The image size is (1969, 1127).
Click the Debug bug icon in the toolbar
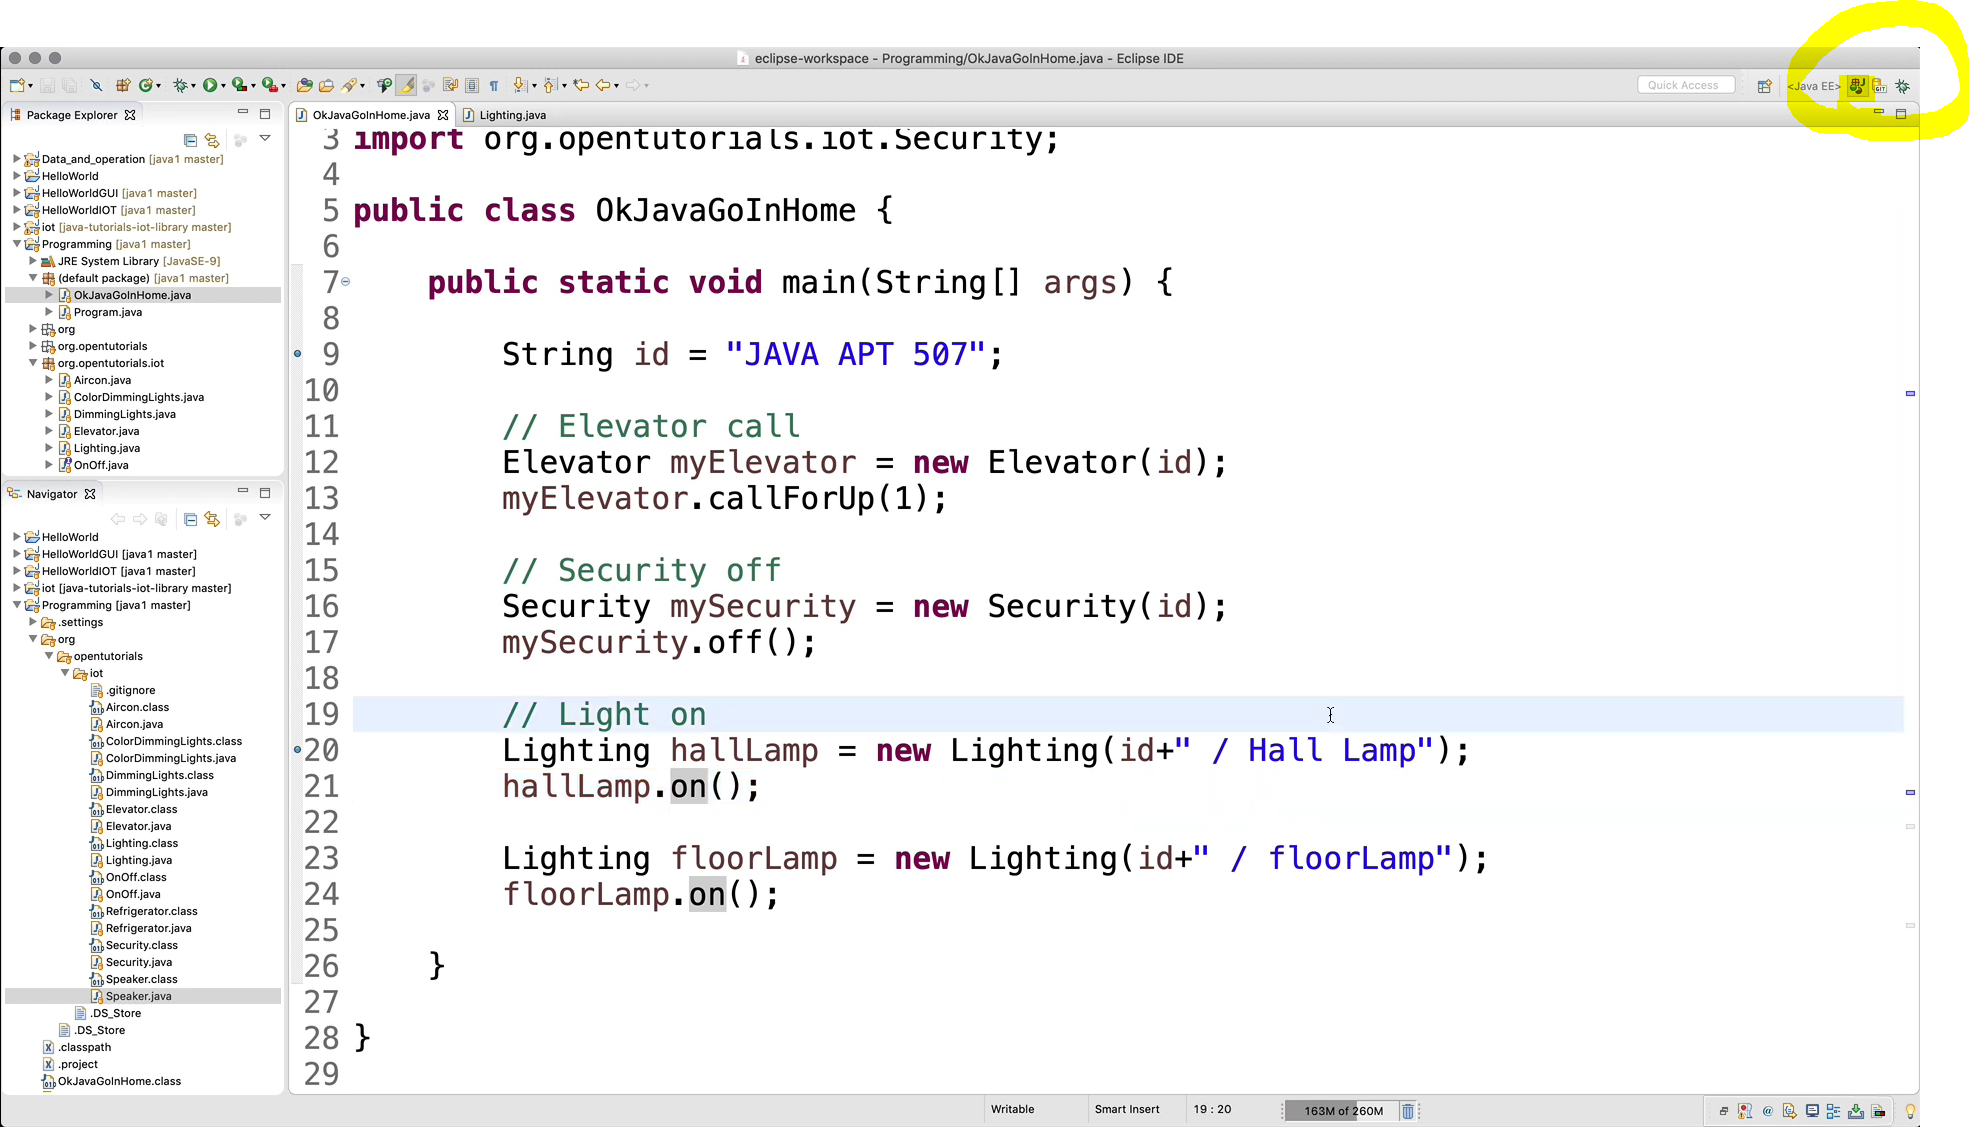click(x=180, y=86)
